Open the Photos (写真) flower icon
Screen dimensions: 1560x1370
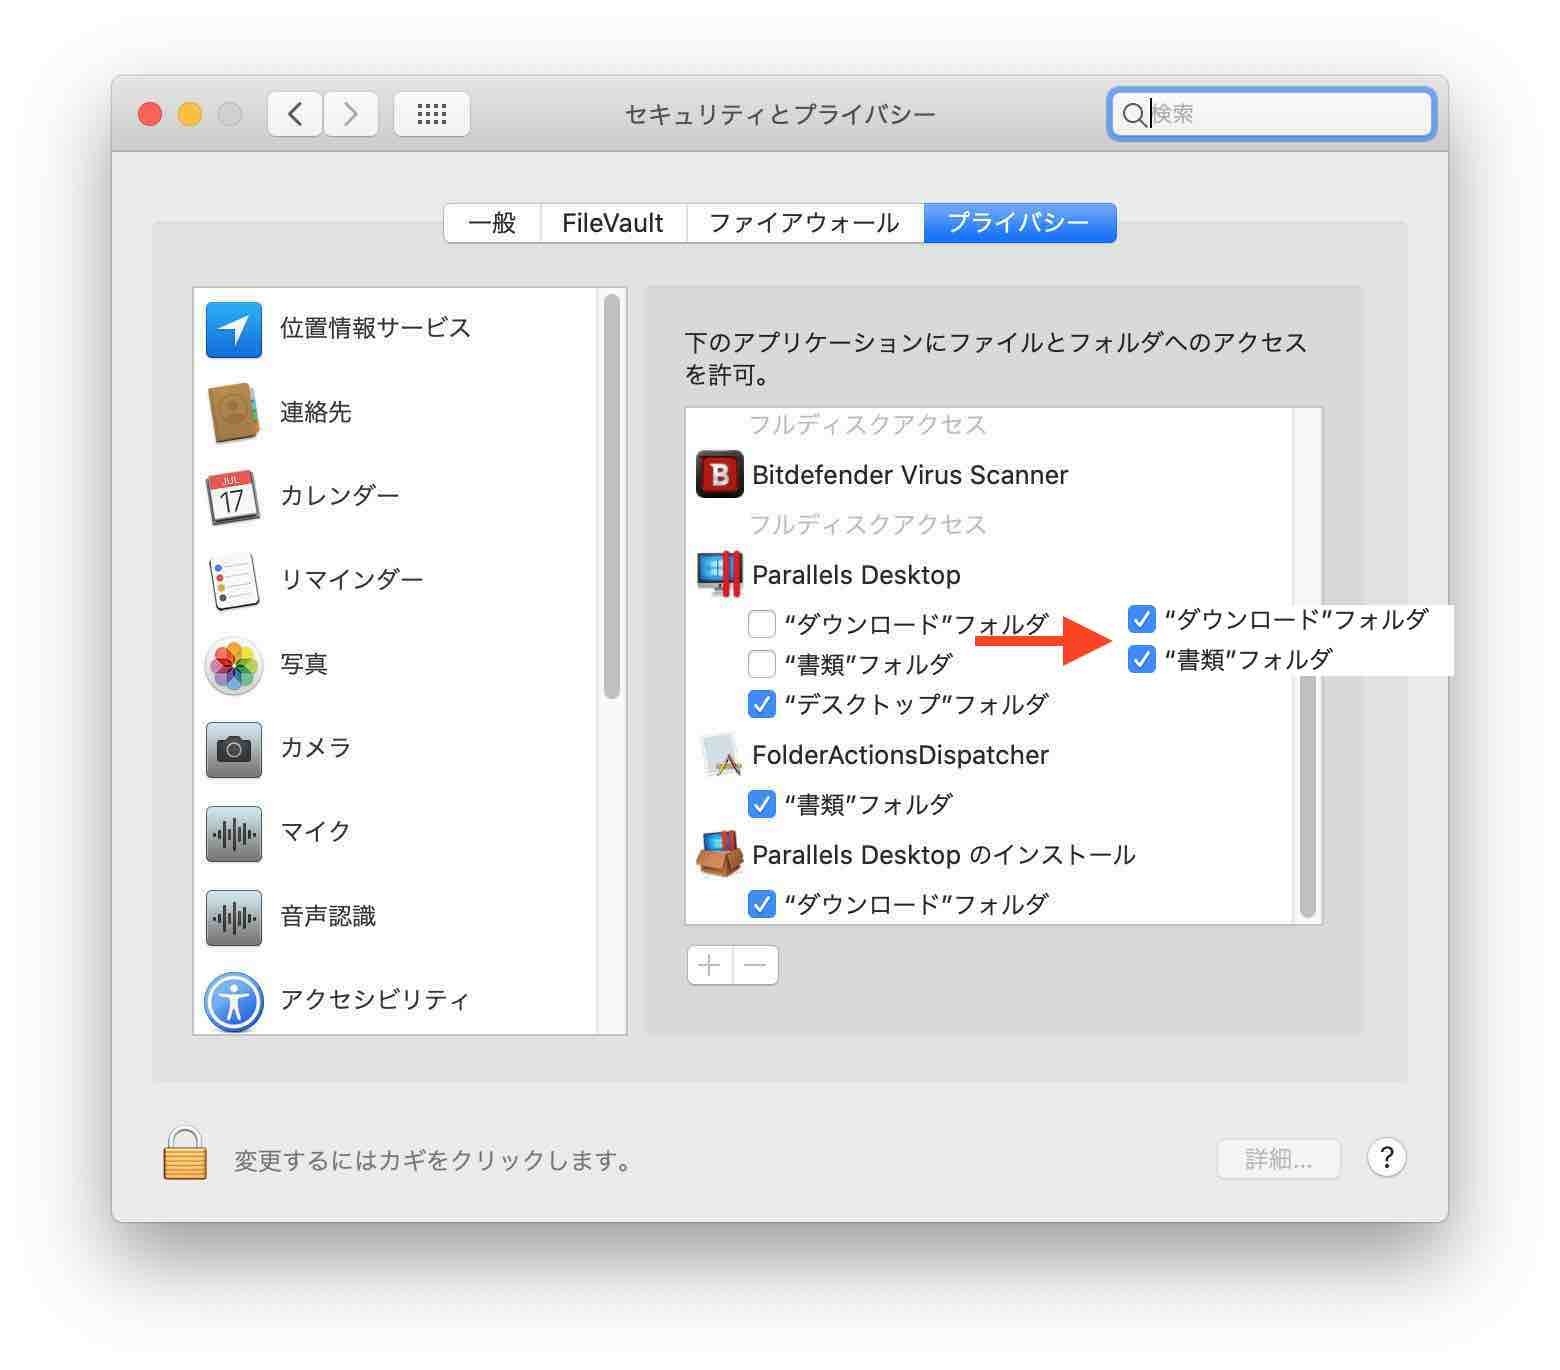click(x=234, y=666)
